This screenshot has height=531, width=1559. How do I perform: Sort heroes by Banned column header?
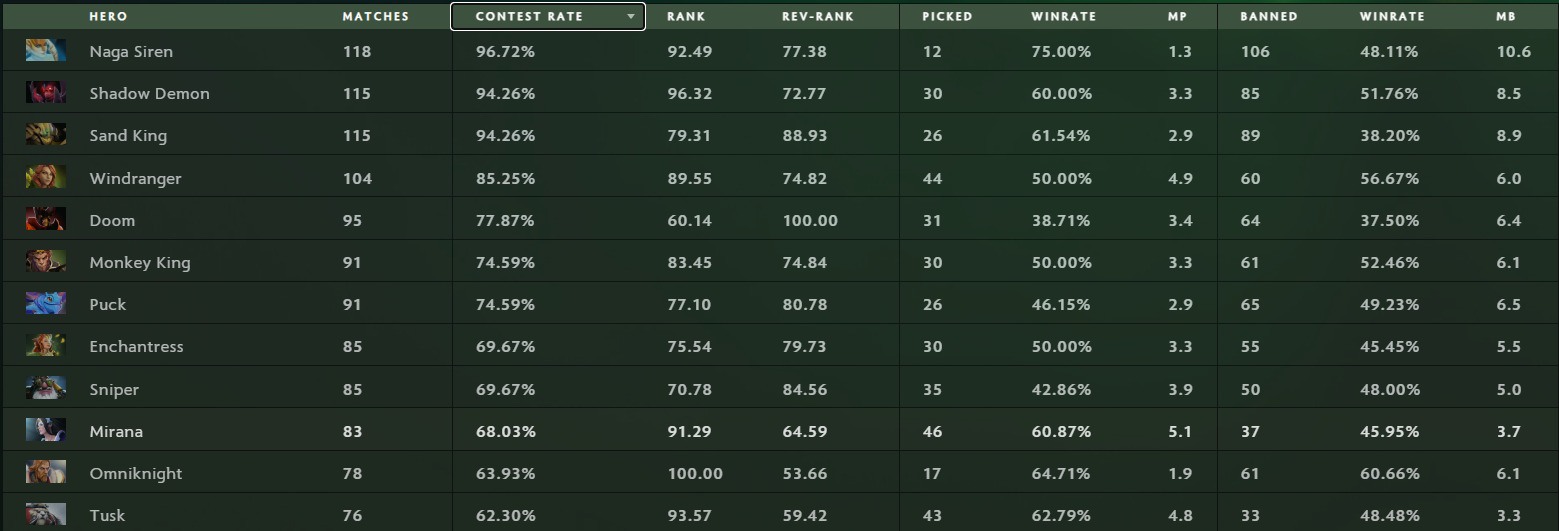(1268, 17)
